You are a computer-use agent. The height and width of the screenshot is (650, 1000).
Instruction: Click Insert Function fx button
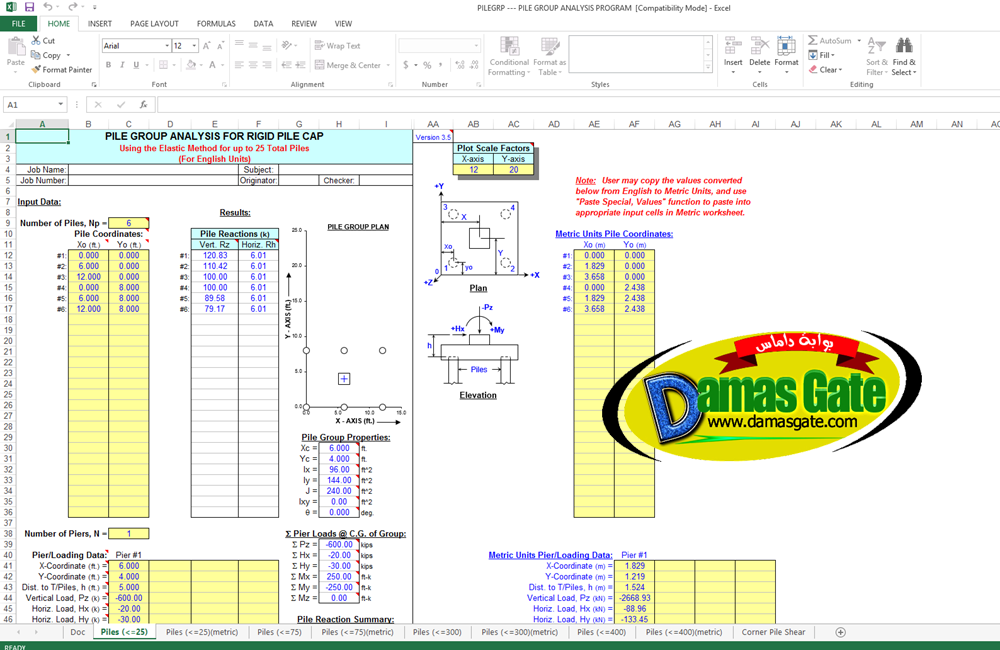(x=143, y=105)
